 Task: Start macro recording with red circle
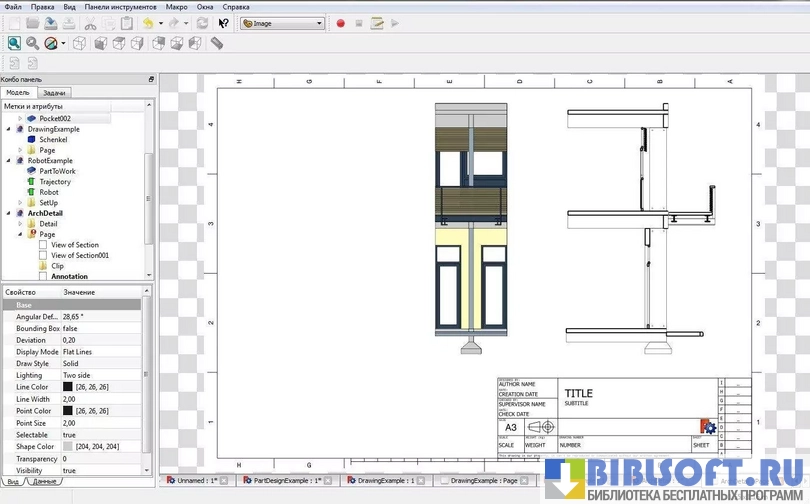(x=340, y=23)
